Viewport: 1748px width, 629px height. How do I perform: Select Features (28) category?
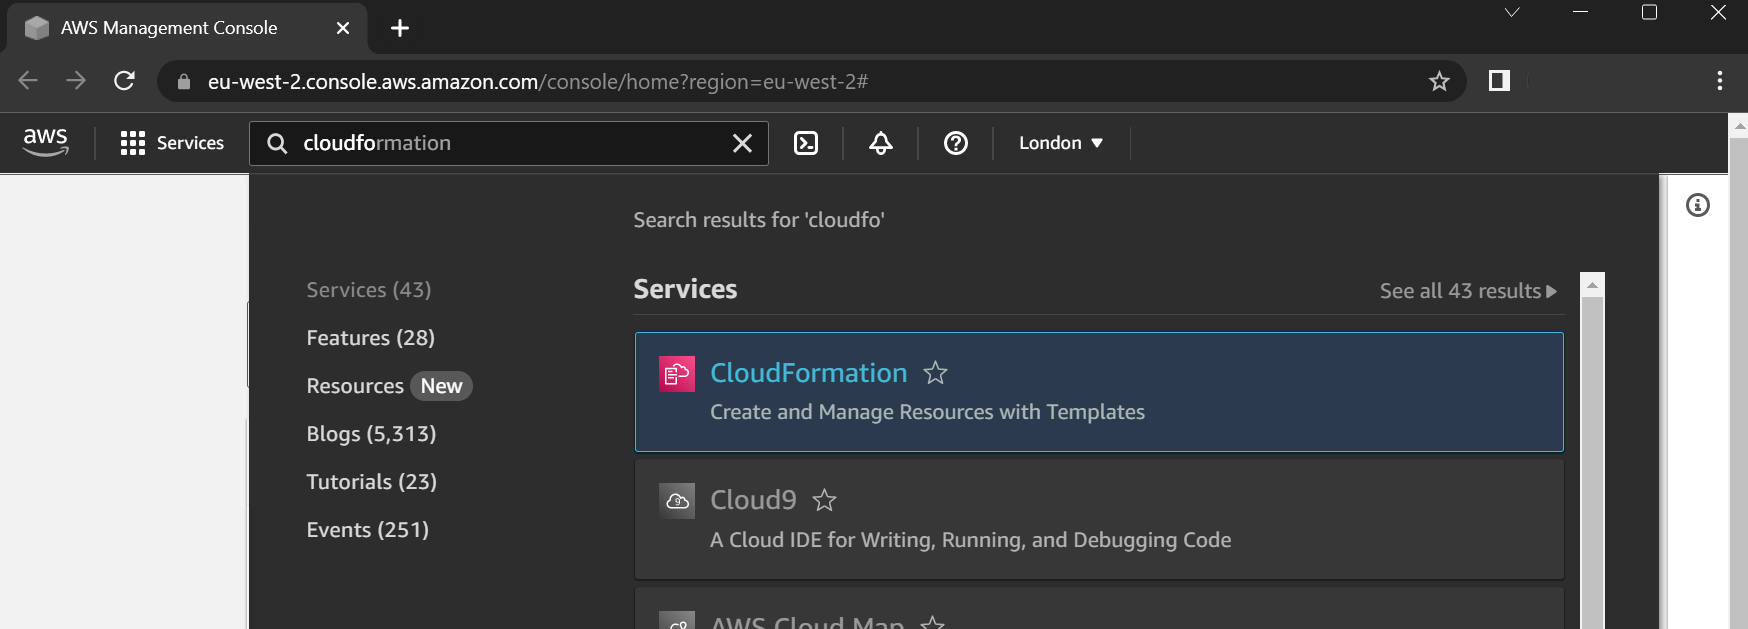coord(370,338)
